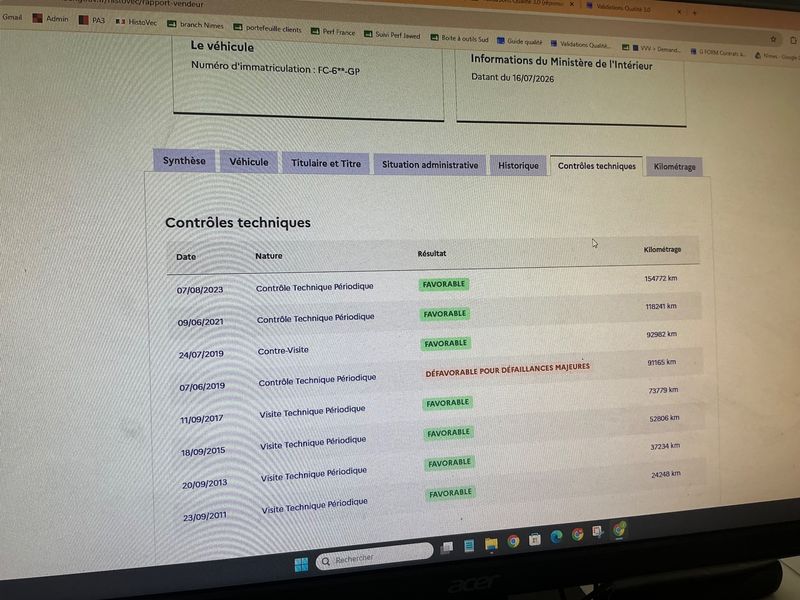The image size is (800, 600).
Task: Open the Kilométrage tab
Action: [x=674, y=167]
